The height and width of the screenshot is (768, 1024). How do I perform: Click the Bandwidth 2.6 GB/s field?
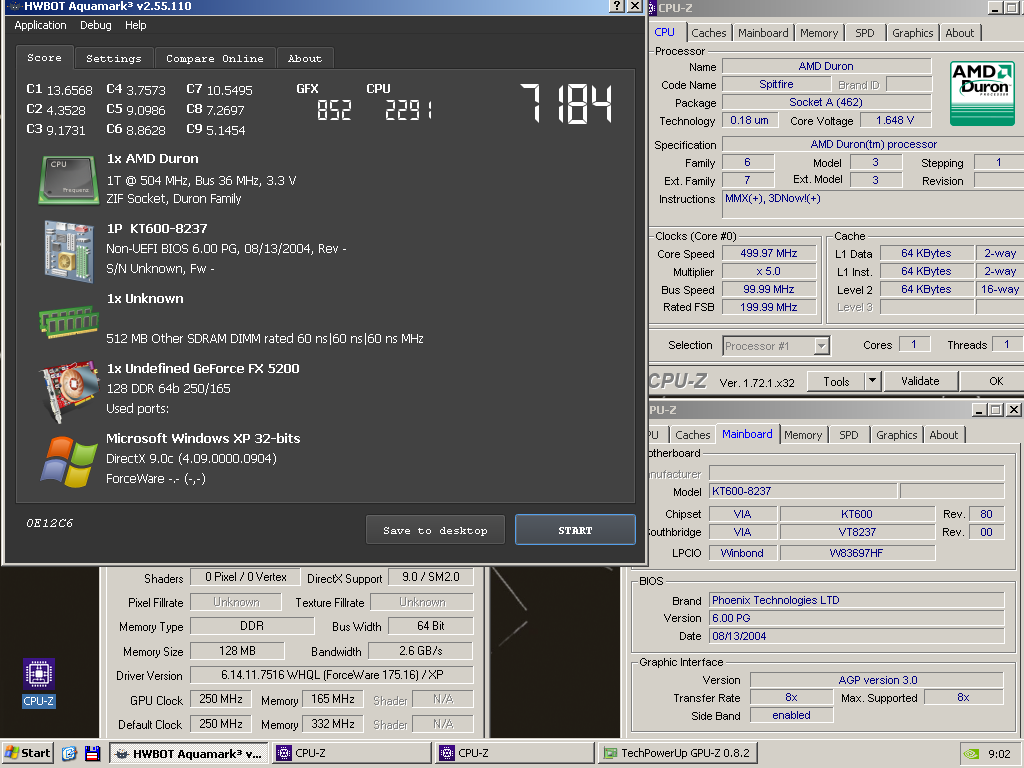point(421,651)
